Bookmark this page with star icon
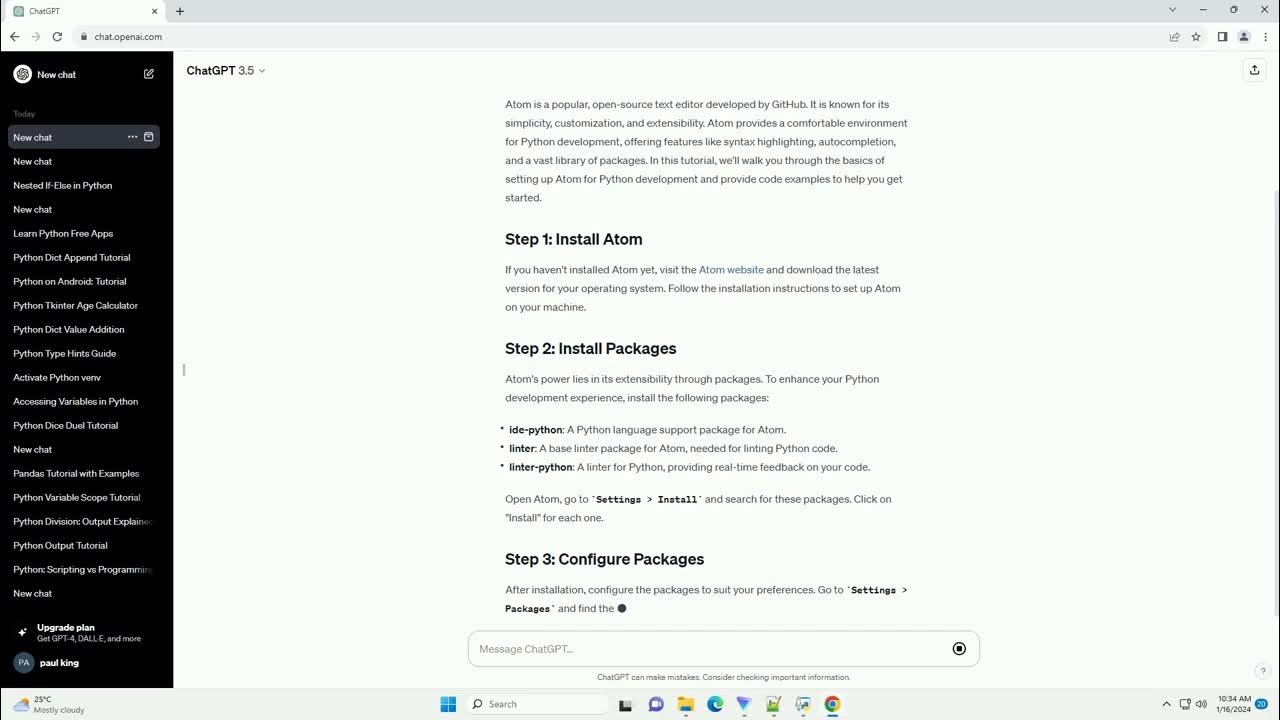1280x720 pixels. click(1196, 37)
